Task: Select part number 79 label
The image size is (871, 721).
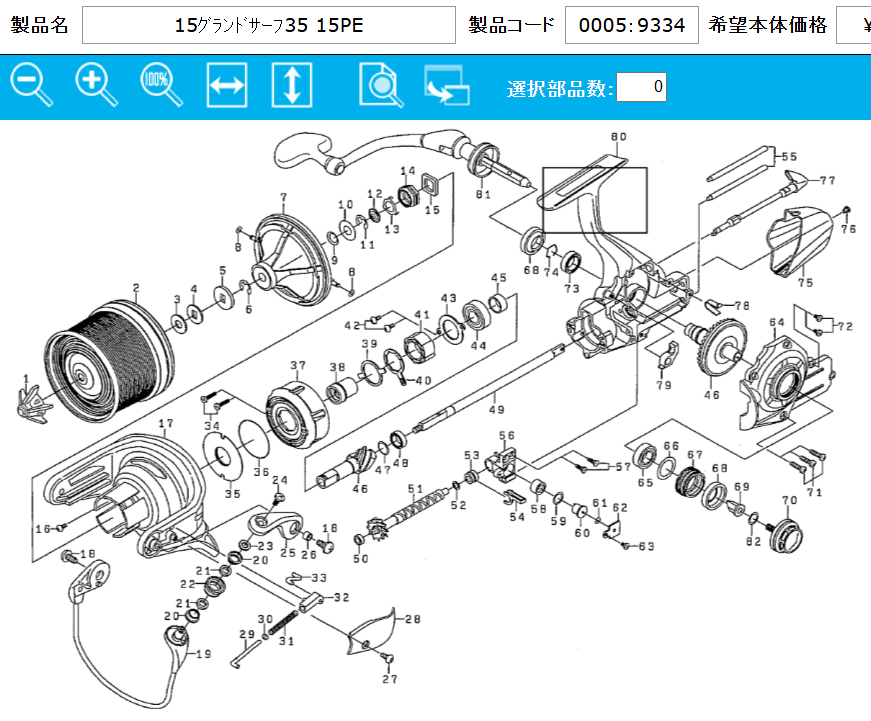Action: pyautogui.click(x=664, y=384)
